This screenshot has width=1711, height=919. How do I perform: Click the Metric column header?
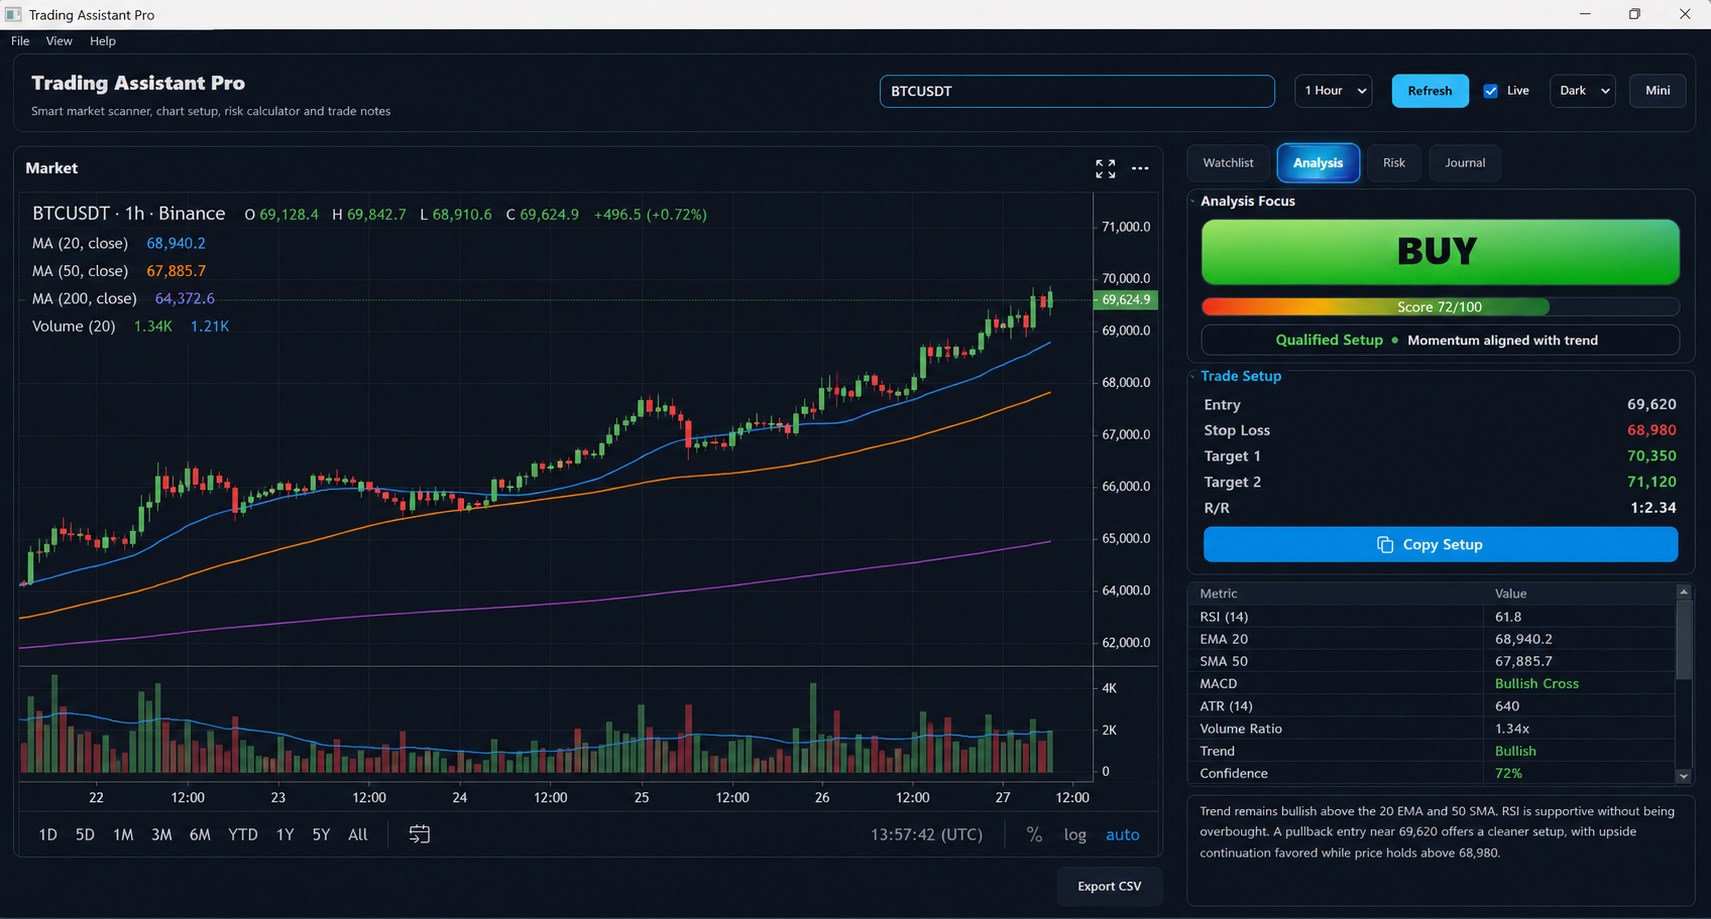tap(1335, 594)
